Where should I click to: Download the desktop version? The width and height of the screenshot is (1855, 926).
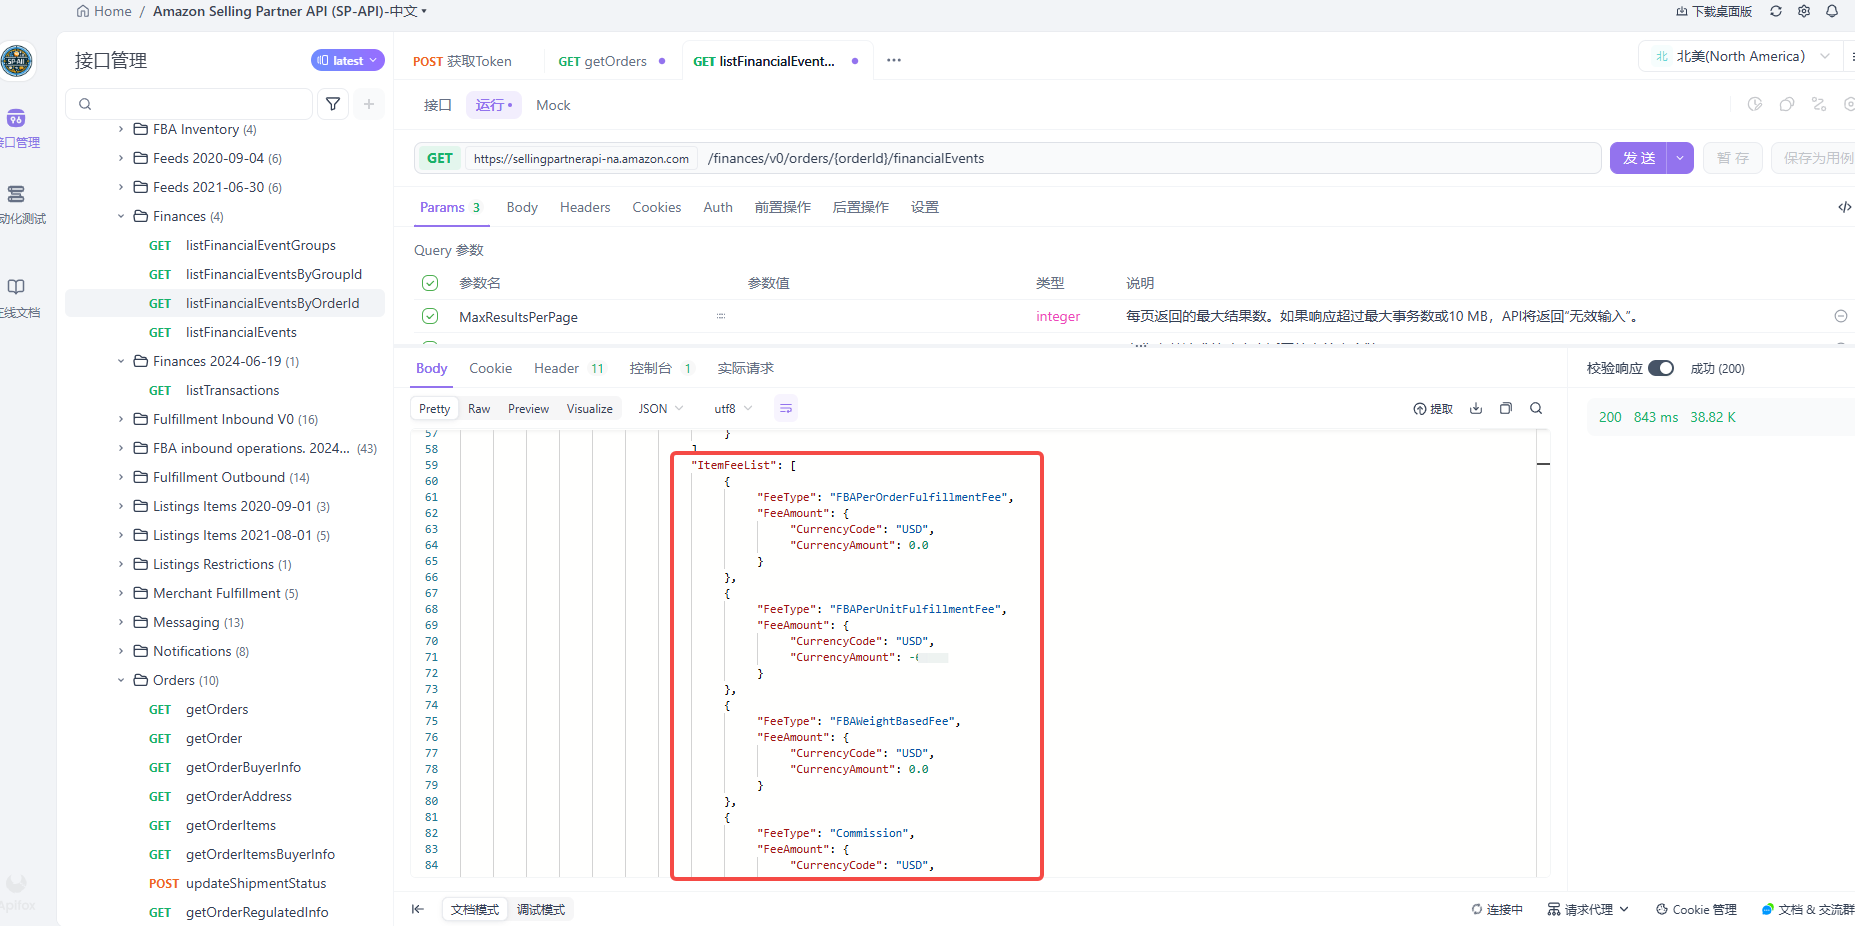[x=1714, y=11]
